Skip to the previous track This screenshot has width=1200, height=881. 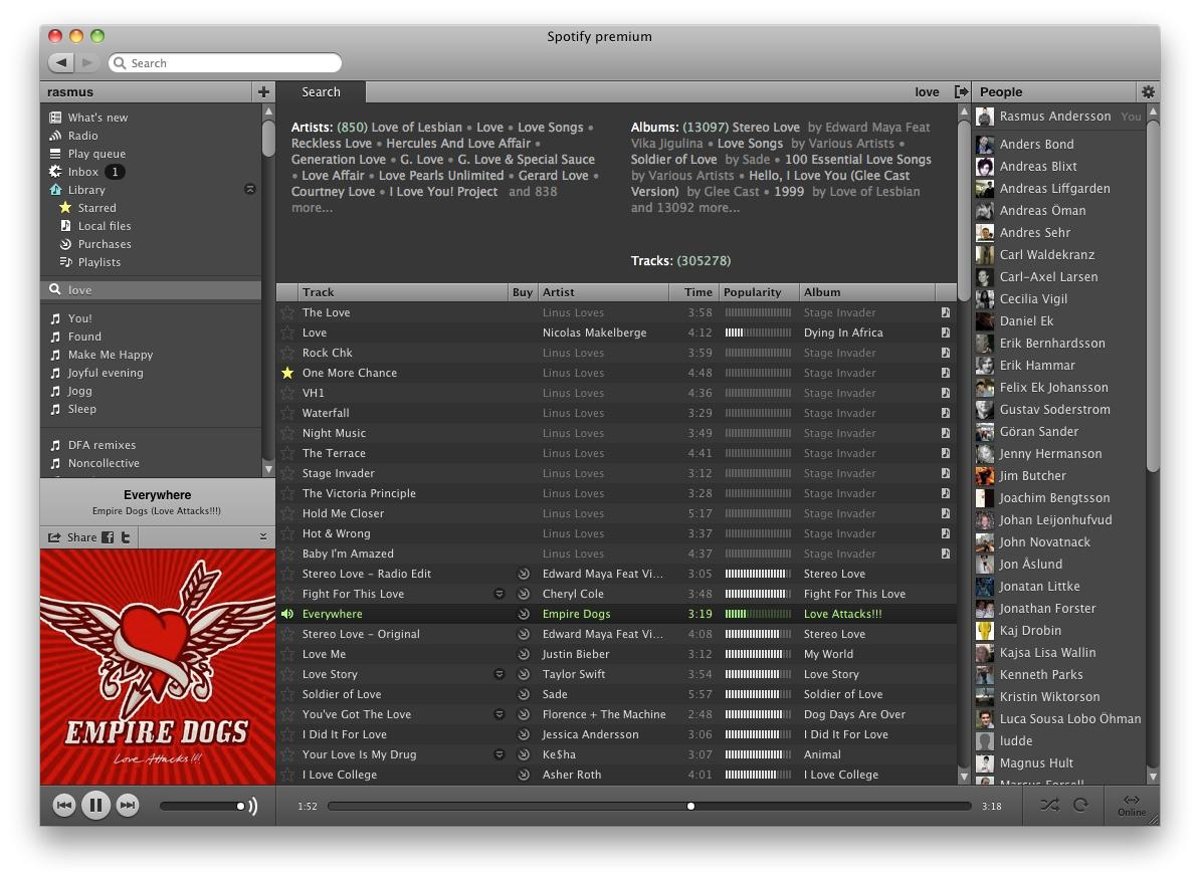64,806
